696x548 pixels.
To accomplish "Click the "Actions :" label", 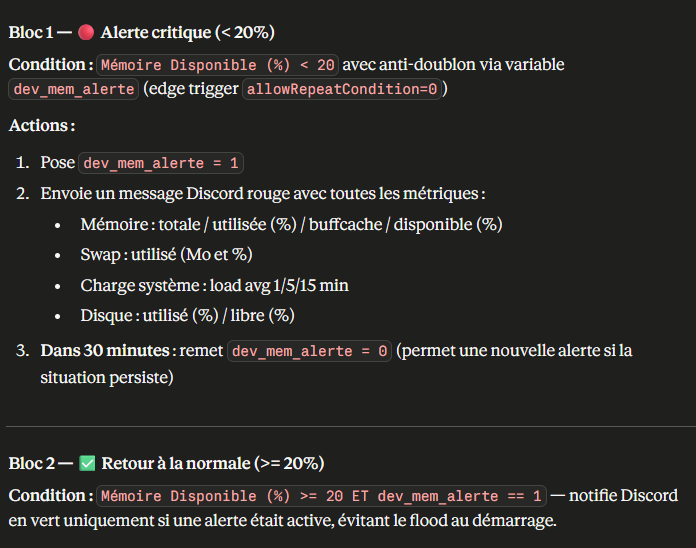I will tap(41, 126).
